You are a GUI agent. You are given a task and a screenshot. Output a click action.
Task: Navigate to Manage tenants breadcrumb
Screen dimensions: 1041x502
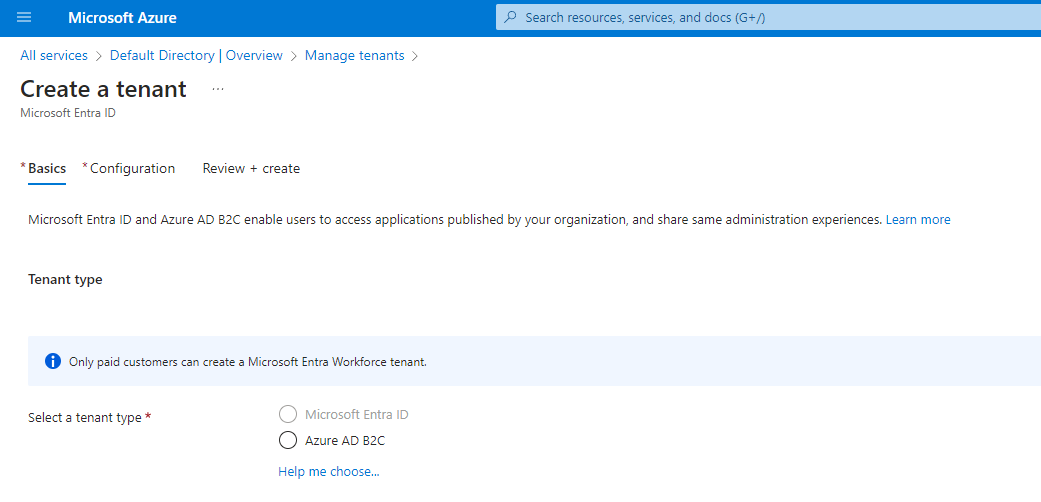(x=355, y=56)
